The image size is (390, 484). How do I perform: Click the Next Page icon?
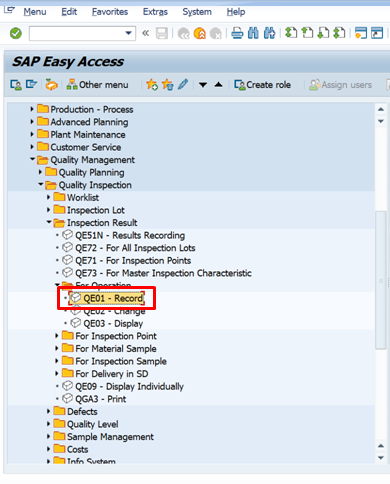click(323, 33)
